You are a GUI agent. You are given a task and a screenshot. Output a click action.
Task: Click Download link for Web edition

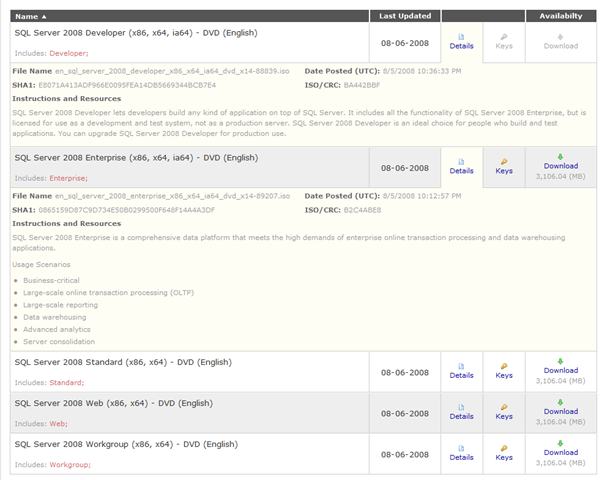[x=561, y=411]
